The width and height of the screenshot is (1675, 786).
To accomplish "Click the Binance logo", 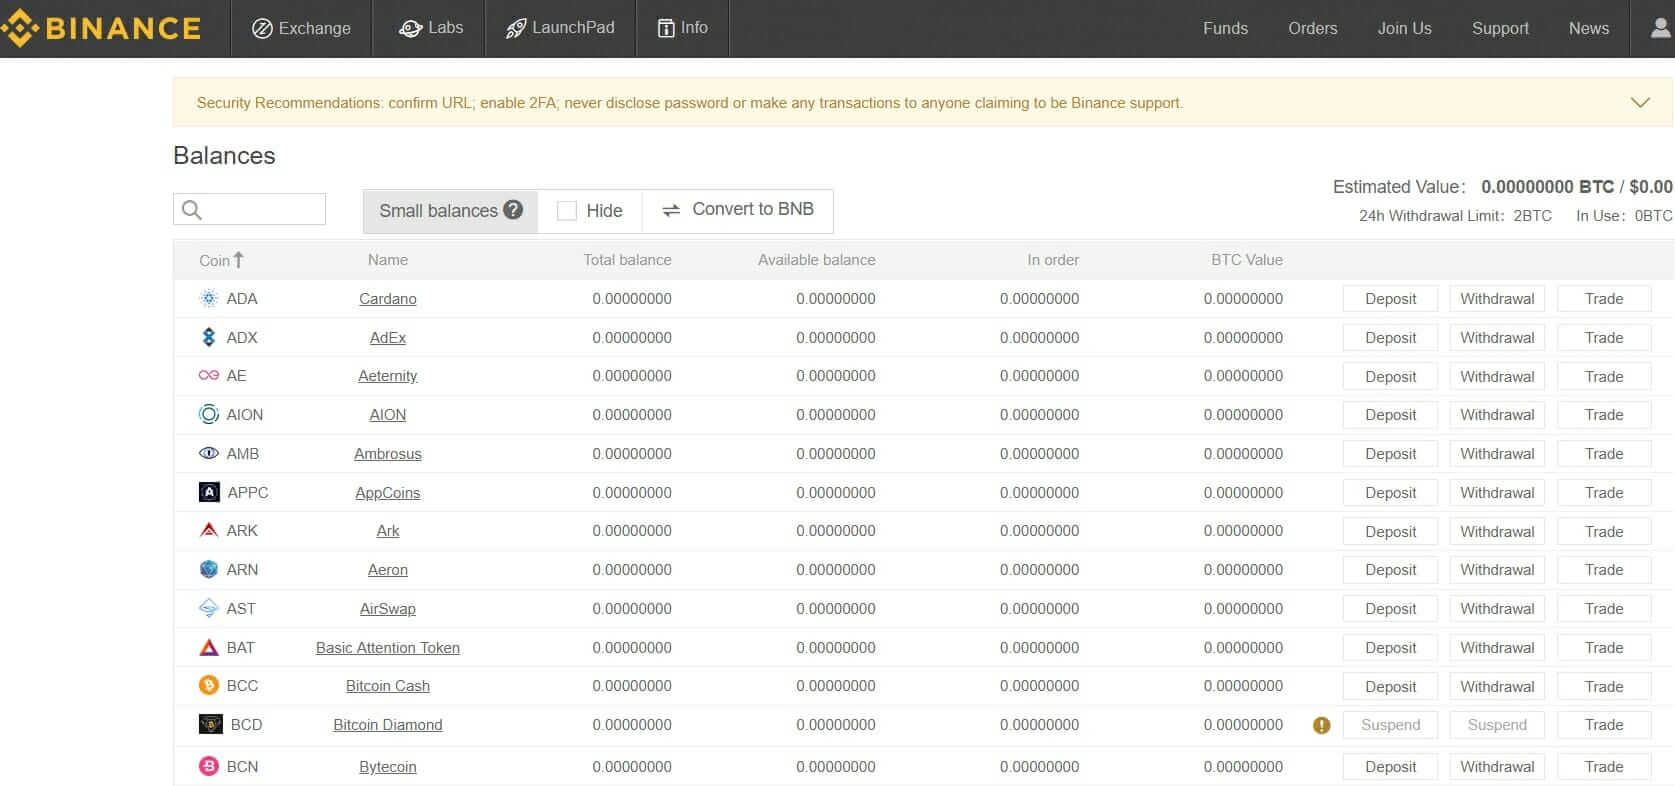I will (100, 28).
